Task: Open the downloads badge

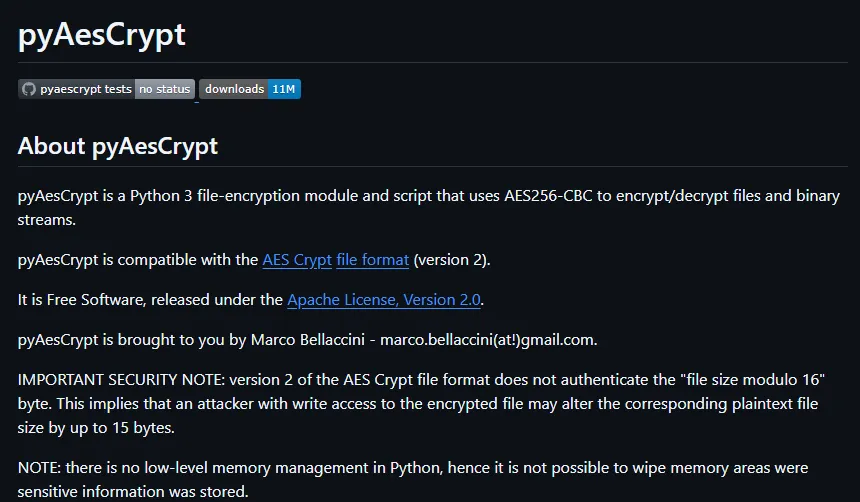Action: (250, 89)
